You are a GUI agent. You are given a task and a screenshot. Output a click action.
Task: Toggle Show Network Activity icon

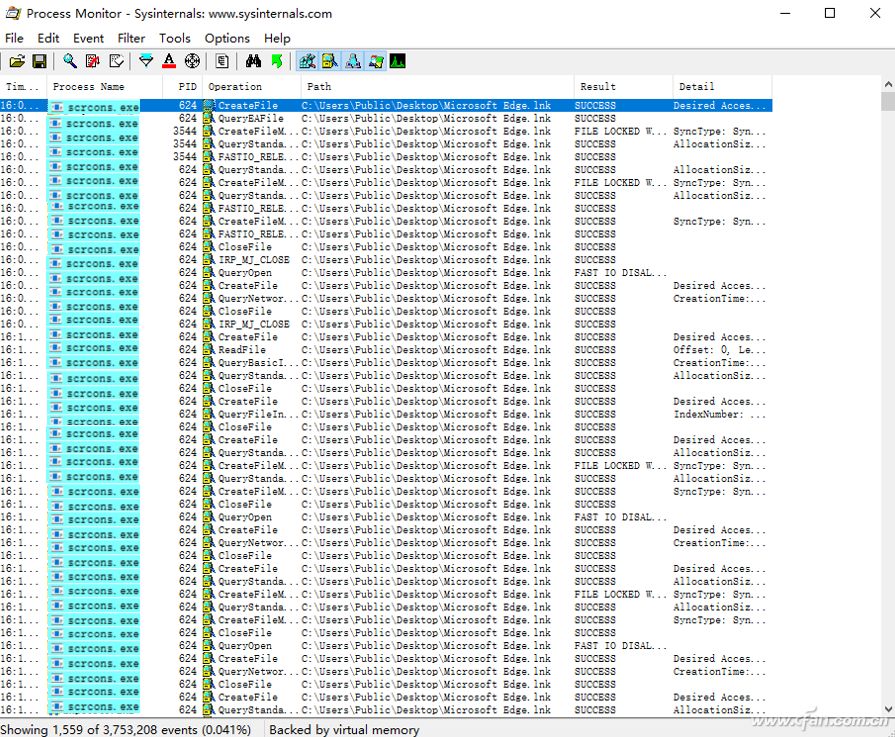353,61
